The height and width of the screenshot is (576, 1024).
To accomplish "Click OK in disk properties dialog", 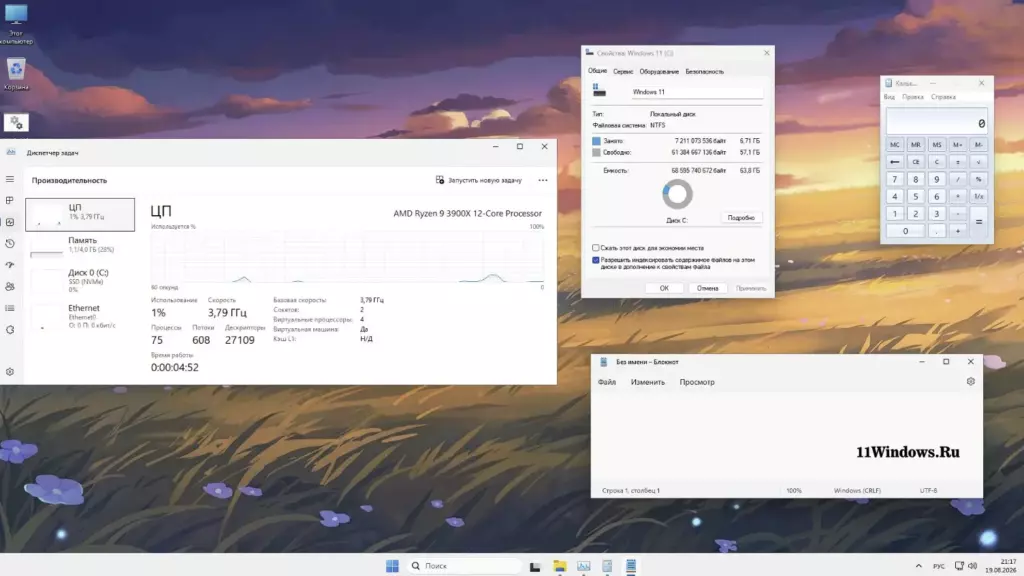I will click(664, 288).
